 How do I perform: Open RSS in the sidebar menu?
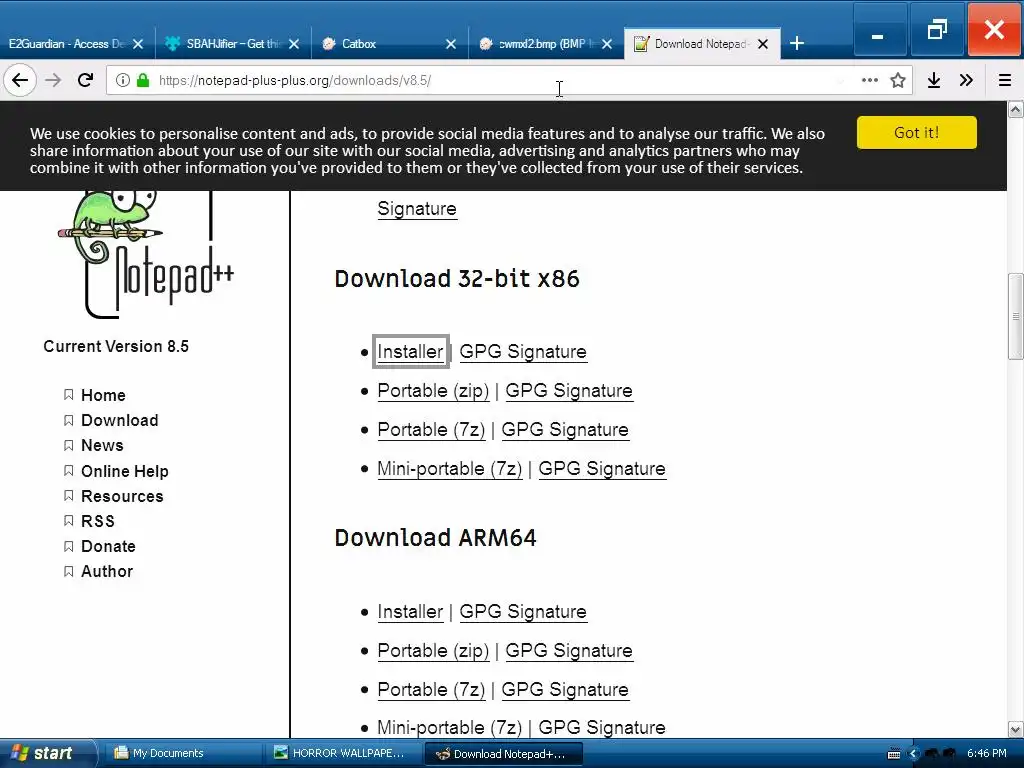tap(98, 521)
